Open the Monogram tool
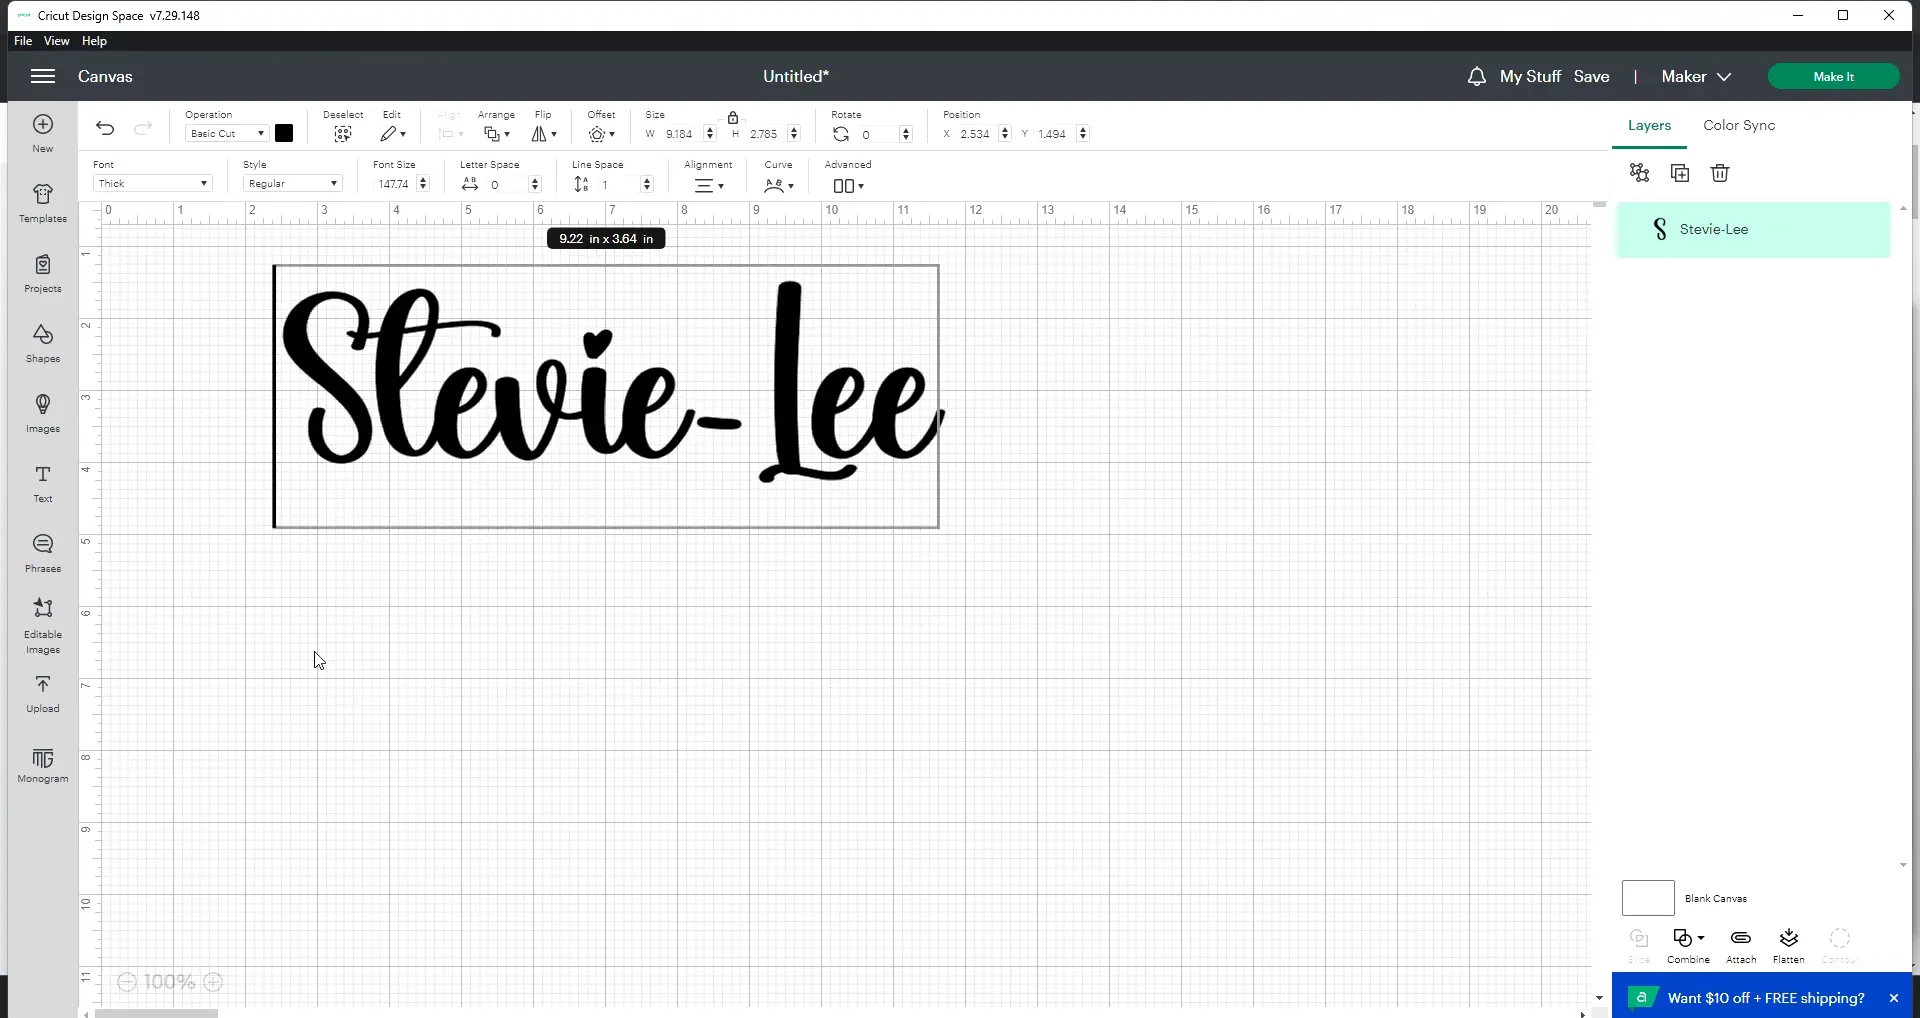 click(x=42, y=764)
